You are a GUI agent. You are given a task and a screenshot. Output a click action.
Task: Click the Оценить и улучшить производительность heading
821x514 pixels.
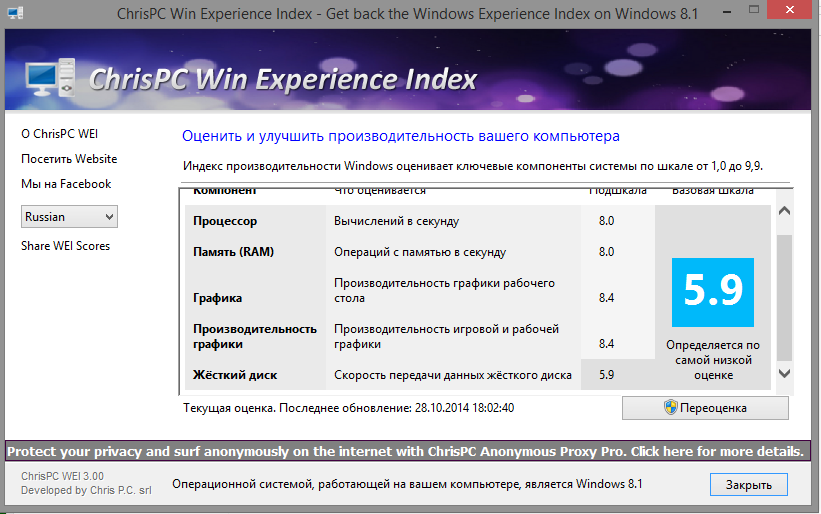click(401, 136)
